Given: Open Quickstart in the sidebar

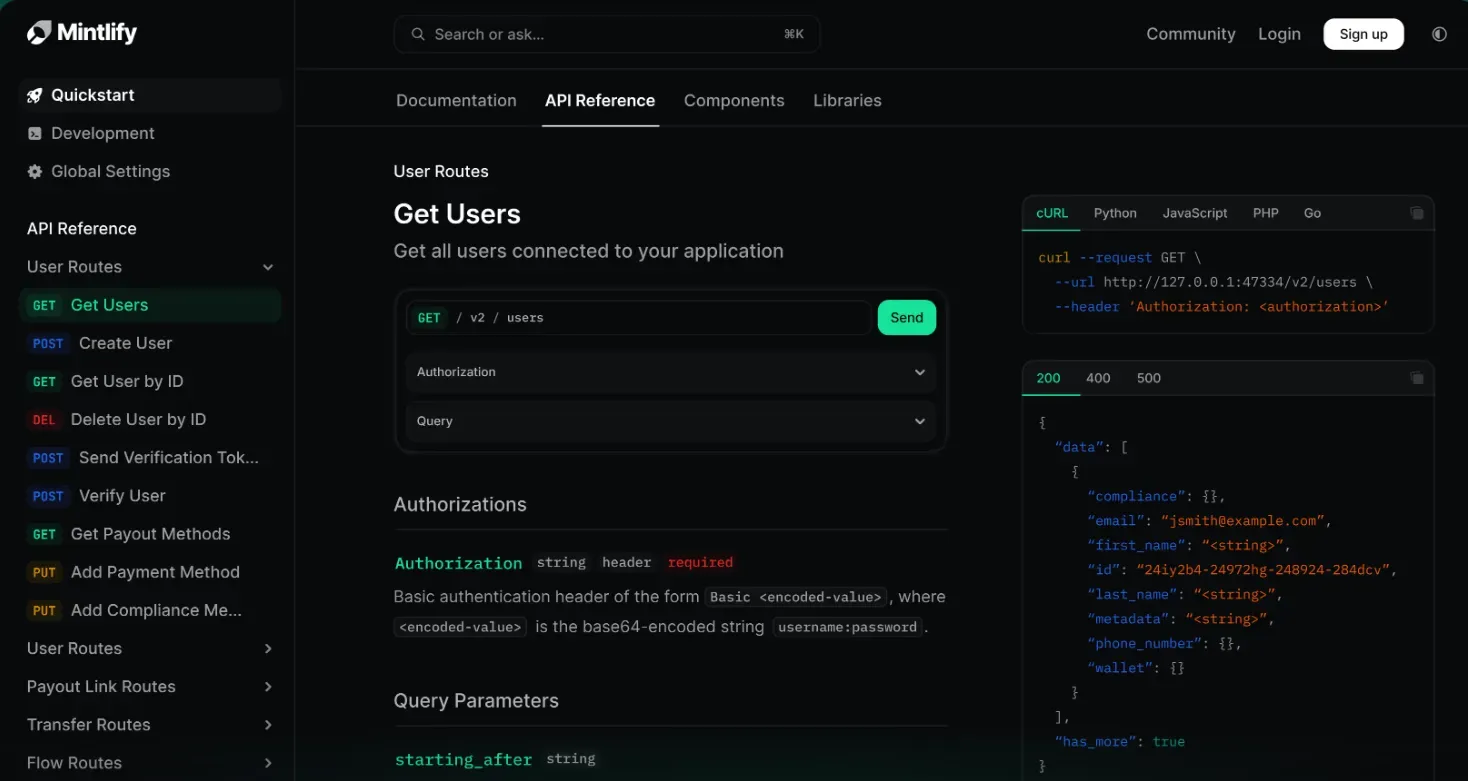Looking at the screenshot, I should click(150, 95).
